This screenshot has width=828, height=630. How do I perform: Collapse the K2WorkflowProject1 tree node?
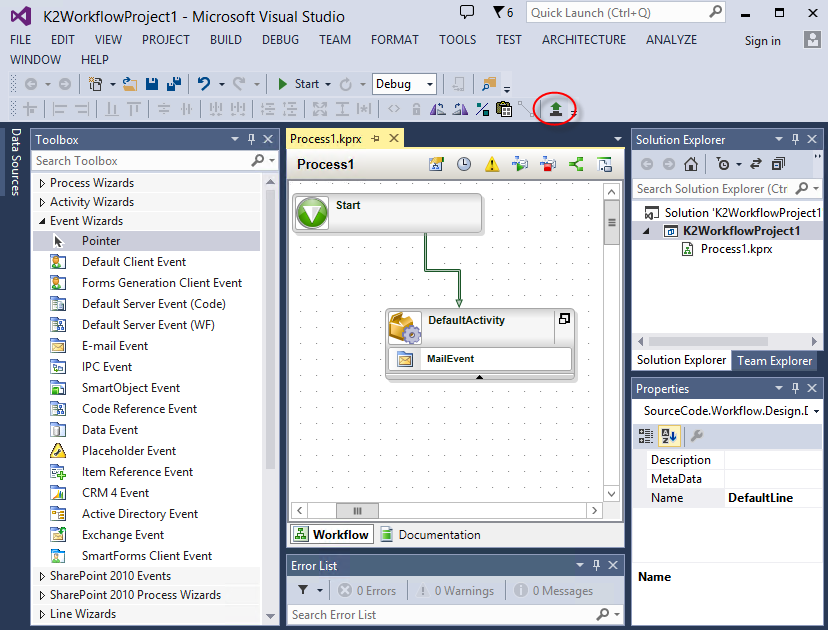coord(646,231)
